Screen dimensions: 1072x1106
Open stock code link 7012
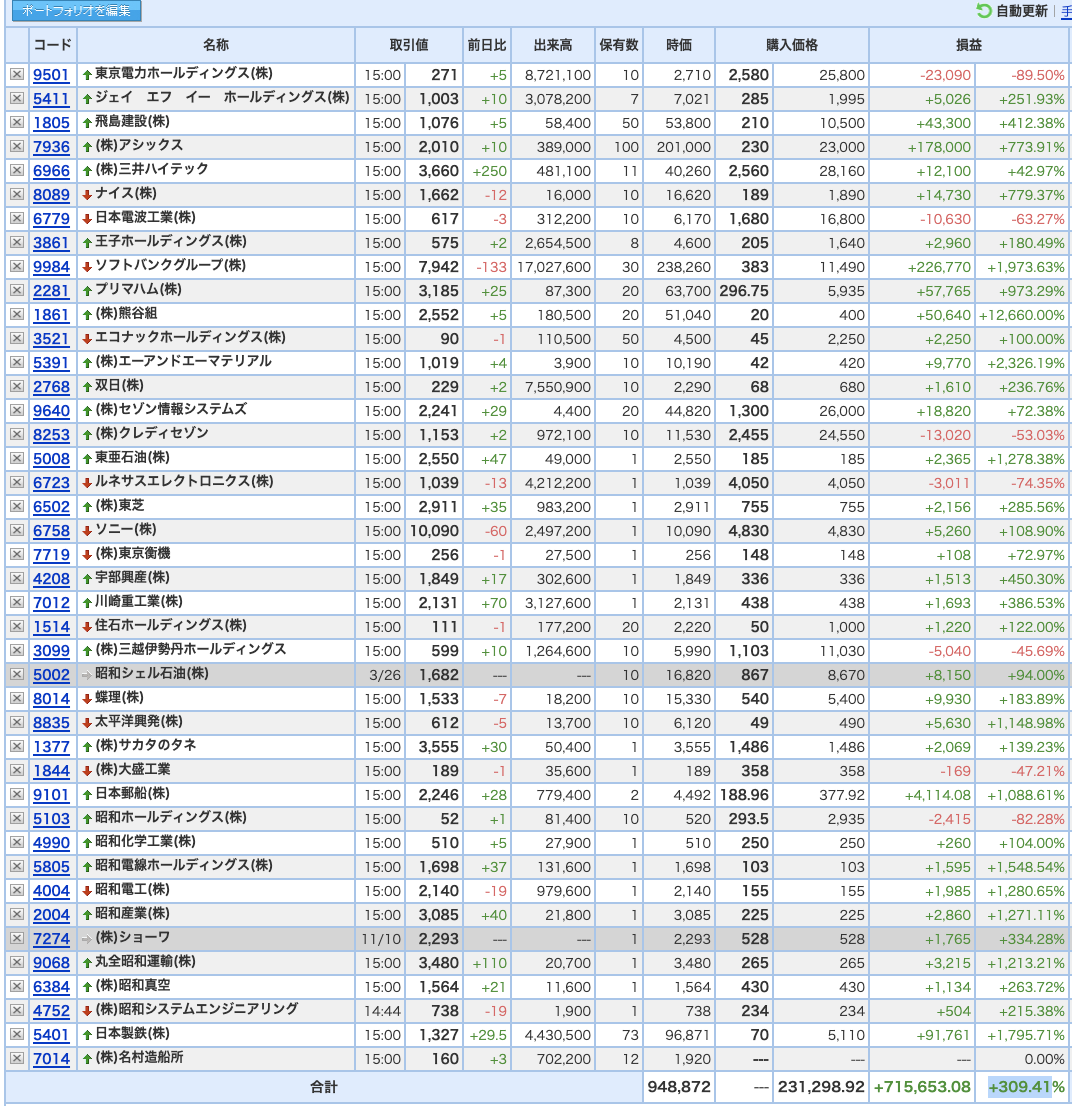(x=51, y=602)
